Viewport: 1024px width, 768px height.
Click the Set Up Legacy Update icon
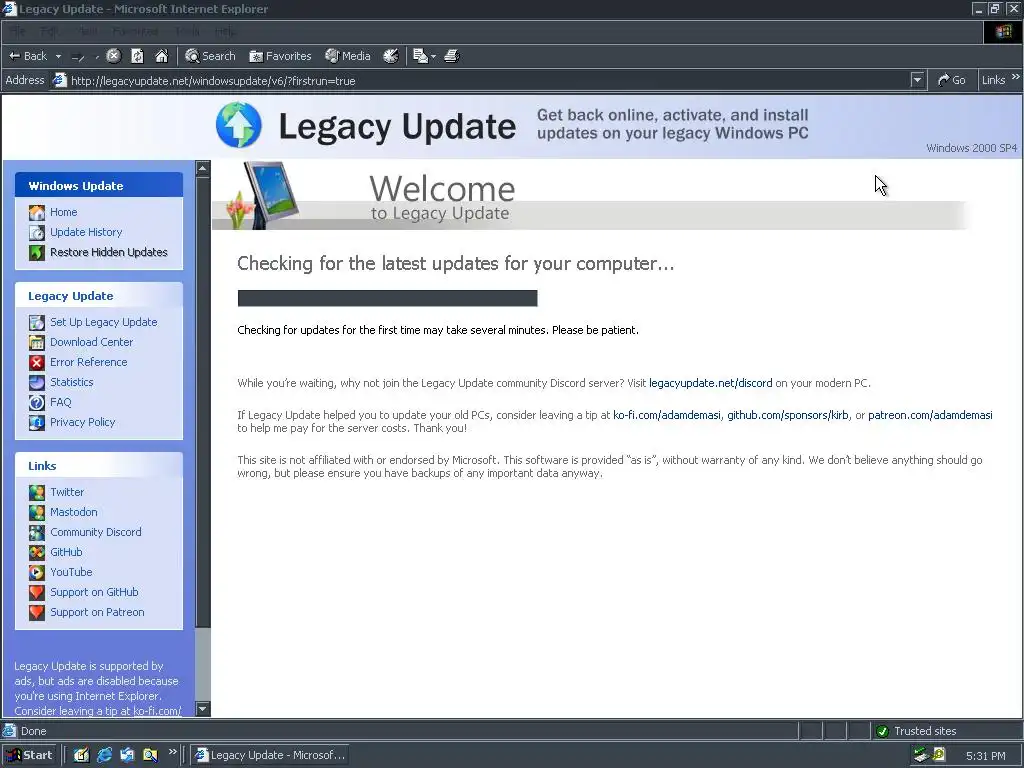click(37, 322)
